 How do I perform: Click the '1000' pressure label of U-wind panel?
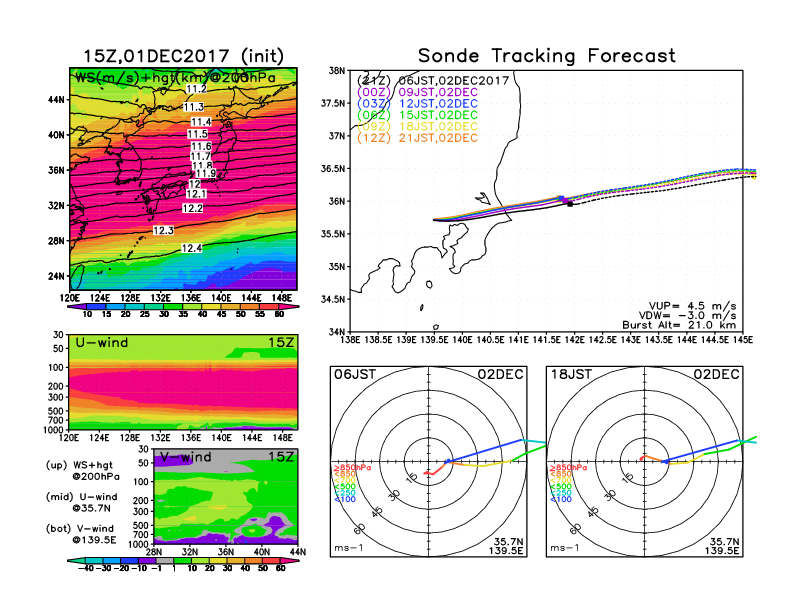pyautogui.click(x=53, y=430)
